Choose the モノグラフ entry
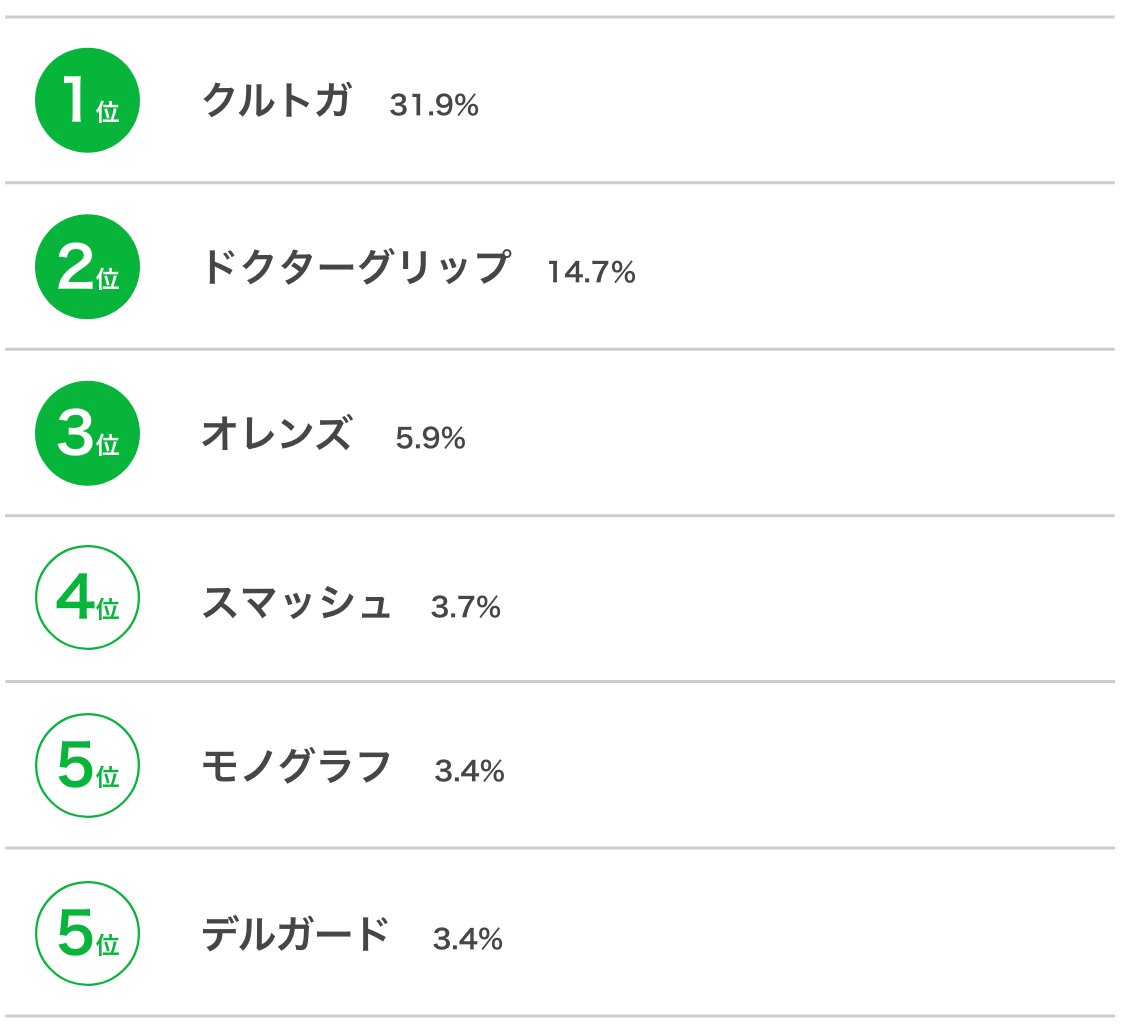1122x1028 pixels. pyautogui.click(x=296, y=766)
